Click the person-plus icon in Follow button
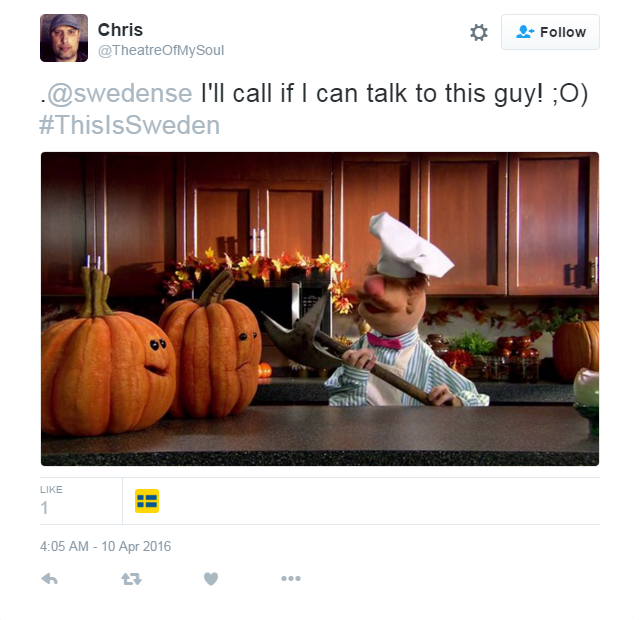The image size is (639, 620). click(524, 32)
